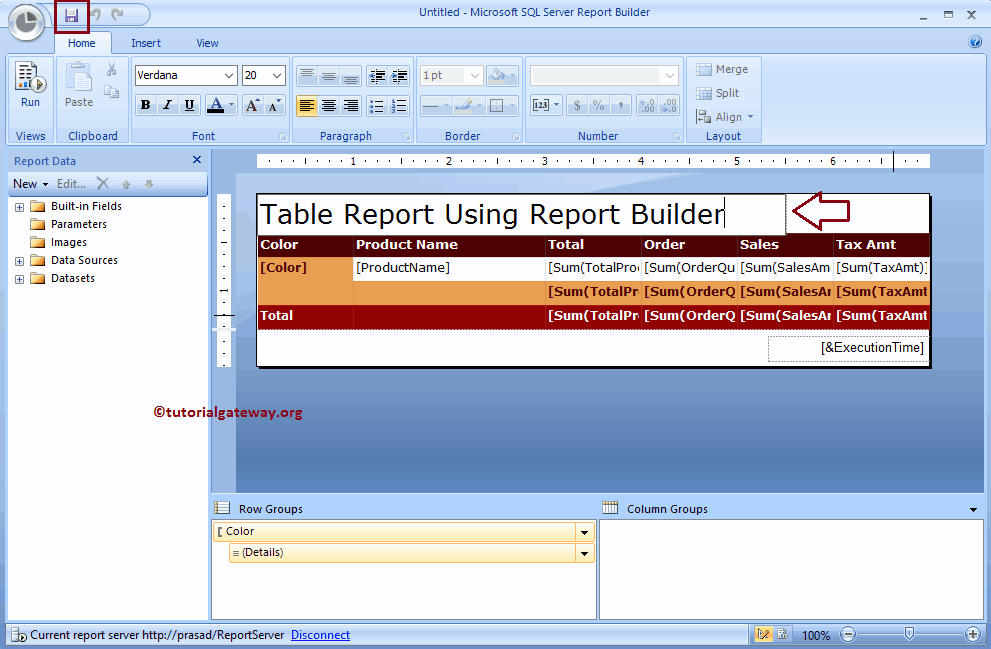Image resolution: width=991 pixels, height=649 pixels.
Task: Open the New dropdown in Report Data
Action: pos(30,183)
